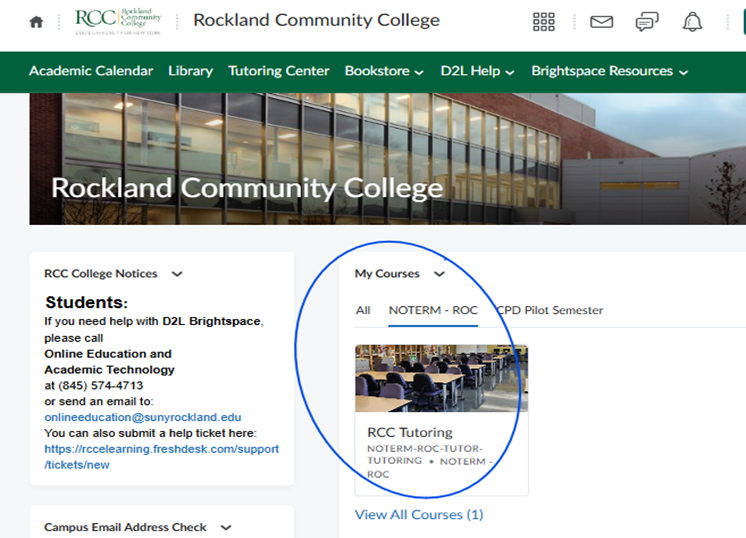The width and height of the screenshot is (746, 538).
Task: Select the CPD Pilot Semester tab
Action: click(550, 311)
